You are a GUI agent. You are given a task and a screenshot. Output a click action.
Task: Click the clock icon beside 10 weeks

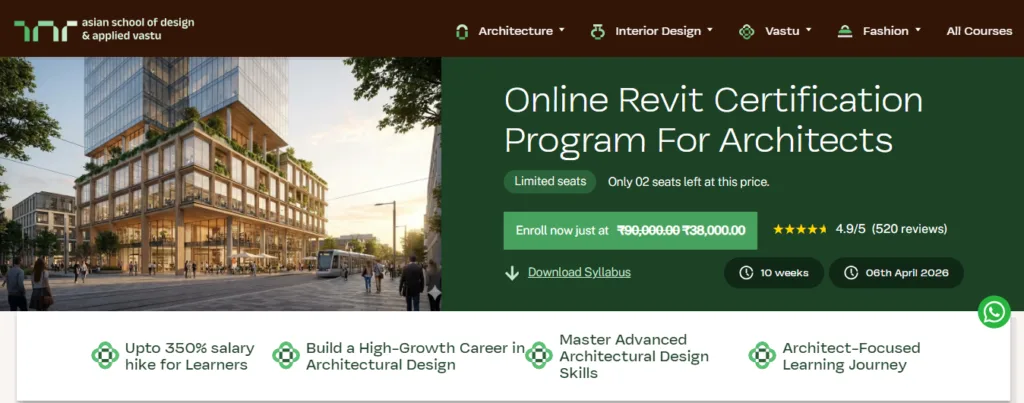coord(746,273)
